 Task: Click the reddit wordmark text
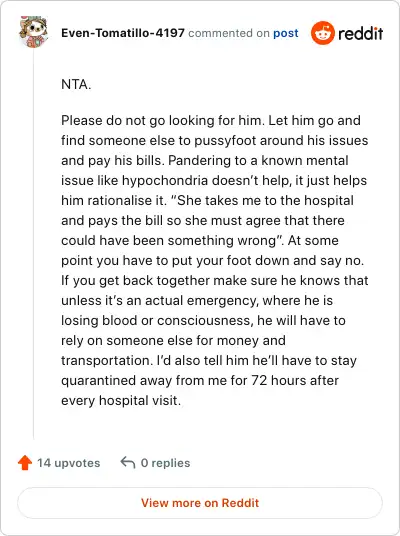[x=361, y=34]
